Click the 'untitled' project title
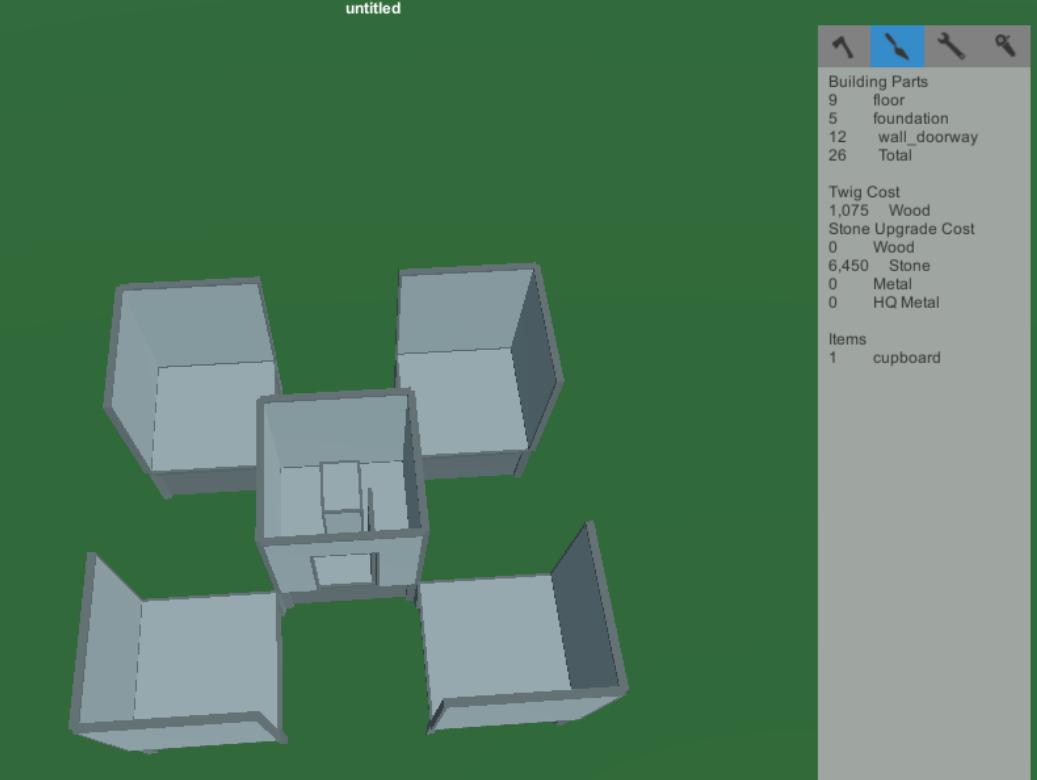This screenshot has width=1037, height=780. 373,9
